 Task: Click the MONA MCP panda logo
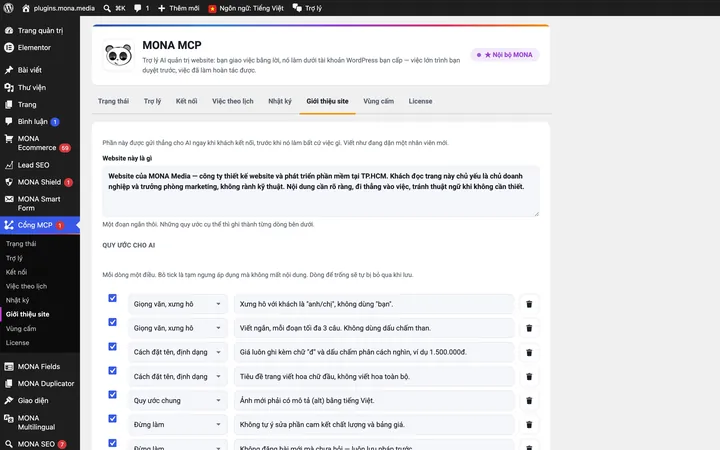pyautogui.click(x=118, y=55)
